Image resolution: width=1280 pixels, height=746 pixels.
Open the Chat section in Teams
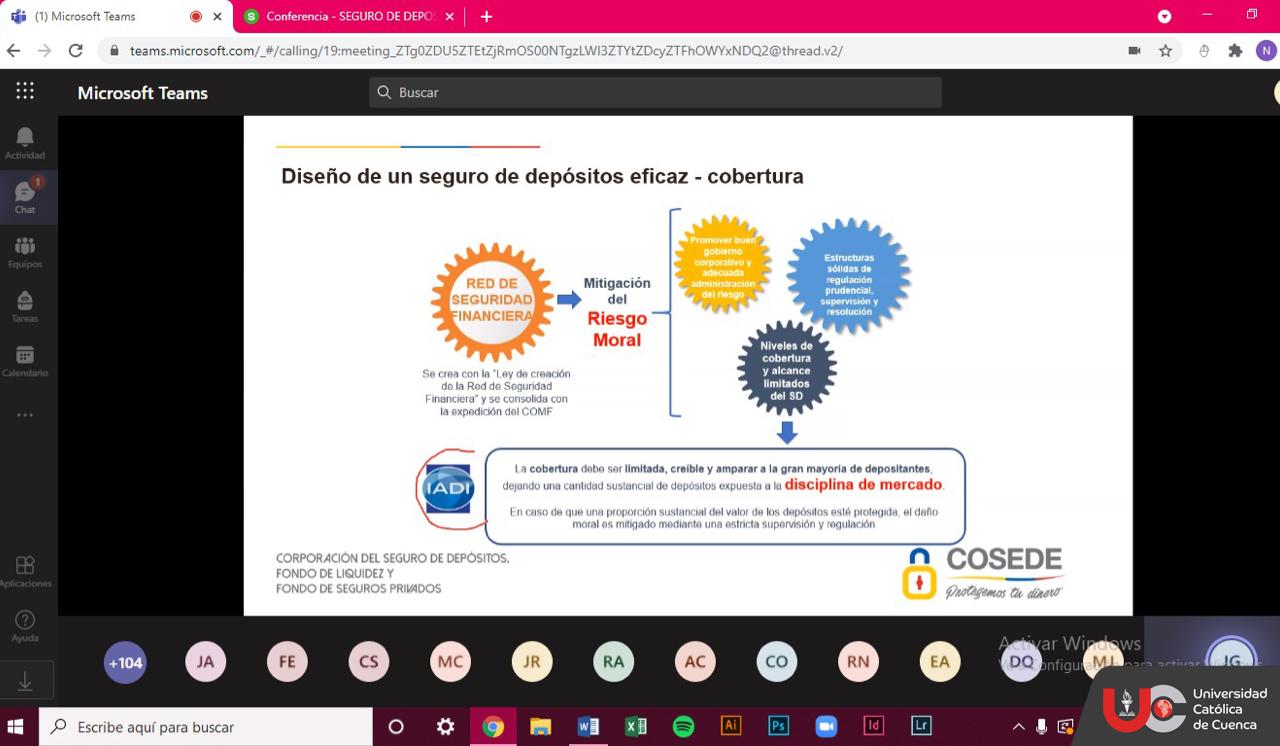[x=25, y=196]
